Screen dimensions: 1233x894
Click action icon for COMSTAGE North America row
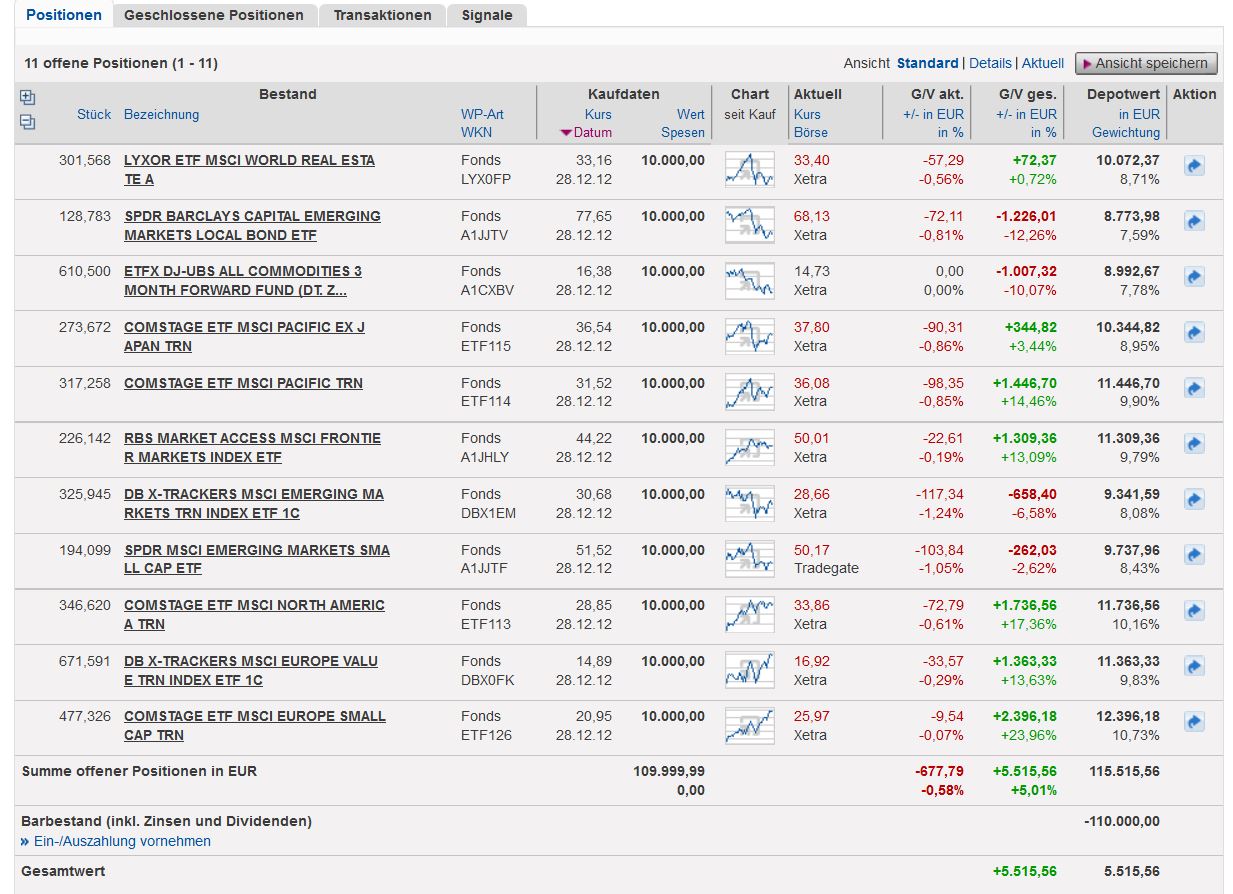(x=1194, y=611)
